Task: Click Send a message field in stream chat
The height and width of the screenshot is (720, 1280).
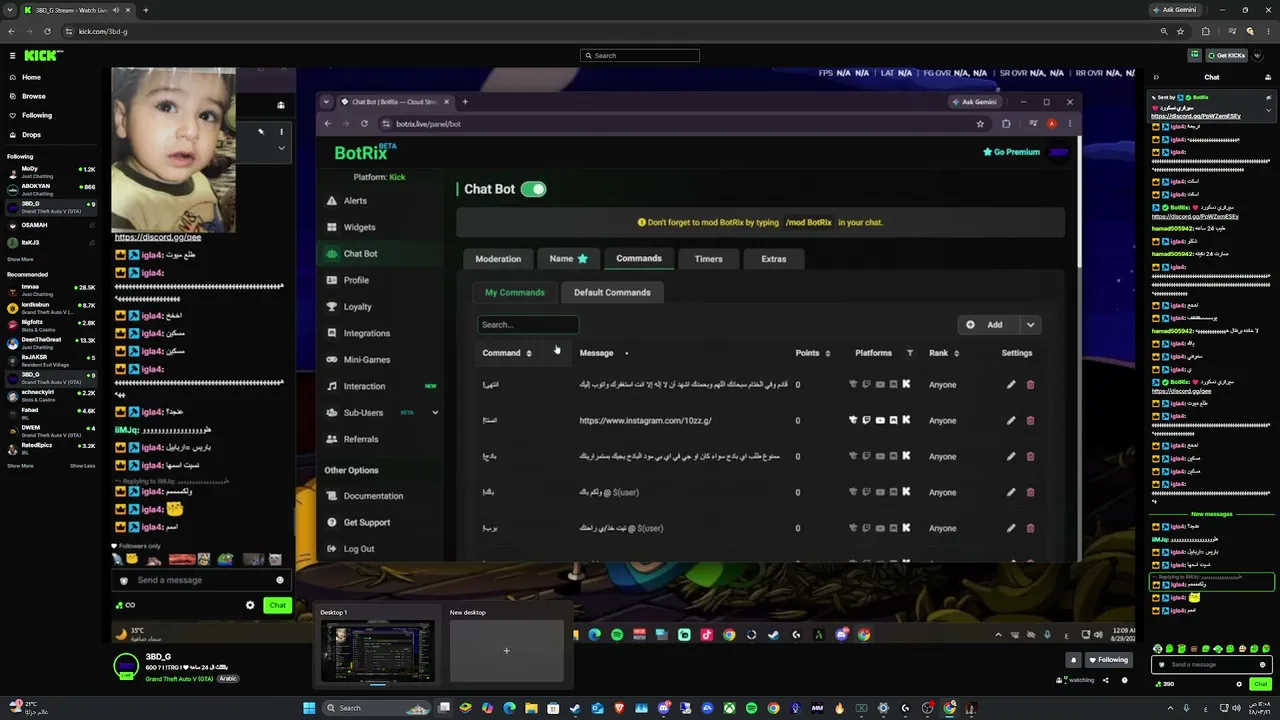Action: 200,580
